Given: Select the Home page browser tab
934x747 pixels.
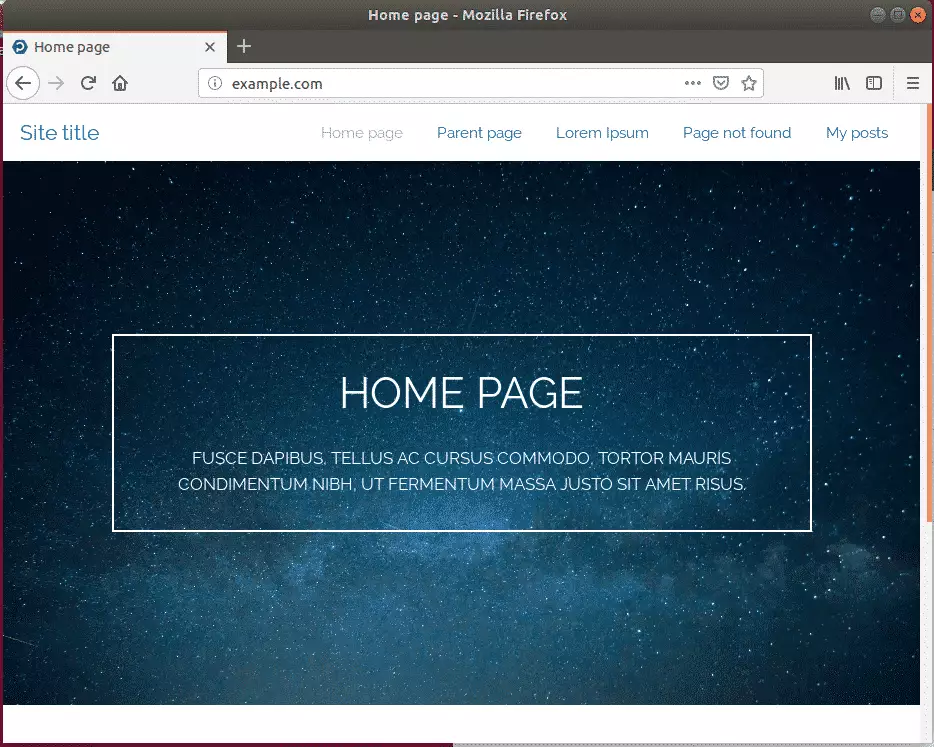Looking at the screenshot, I should (x=114, y=47).
